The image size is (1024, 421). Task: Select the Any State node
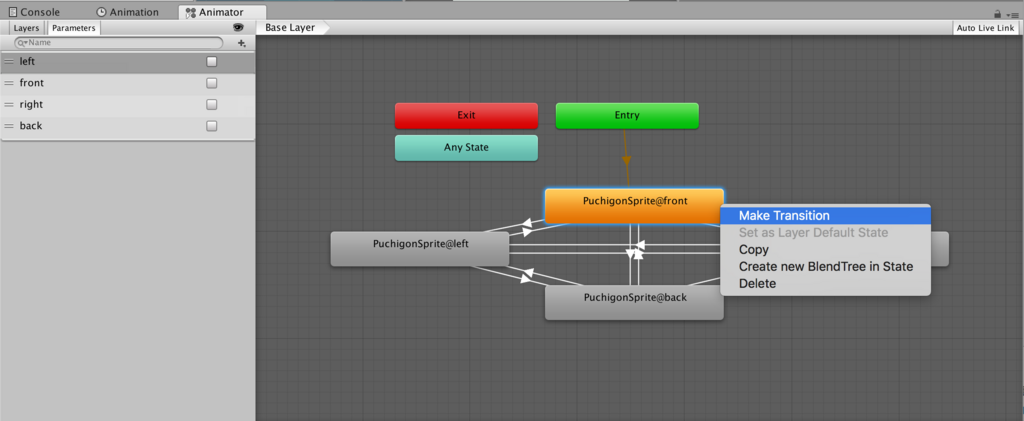pos(466,148)
